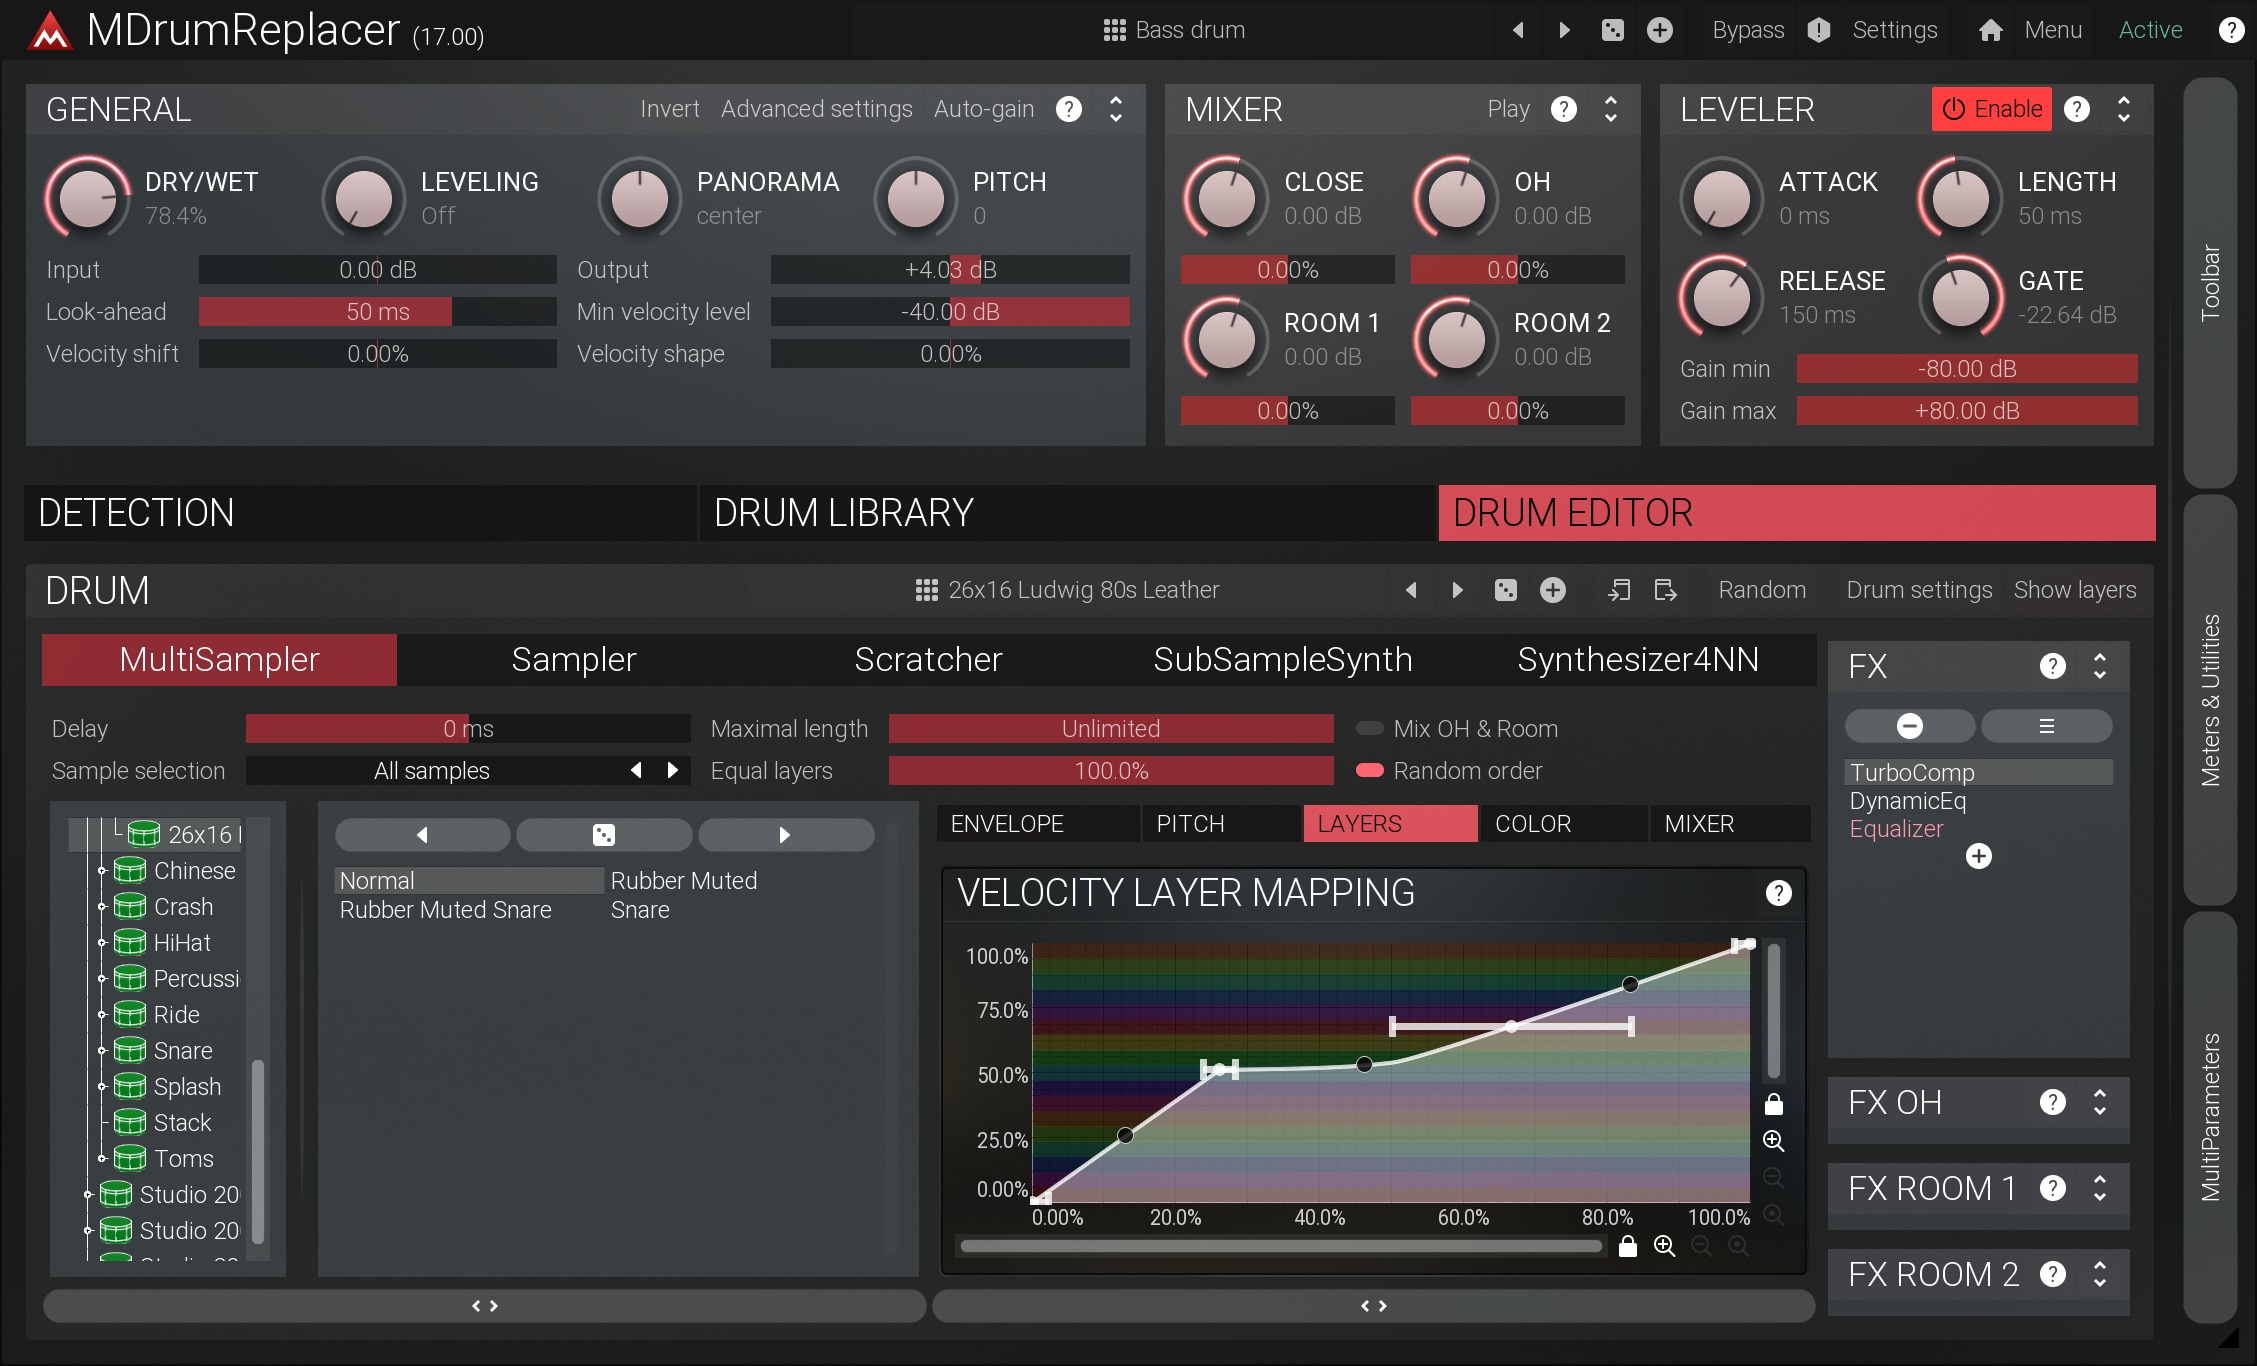Open FX list menu button
Image resolution: width=2257 pixels, height=1366 pixels.
2047,726
